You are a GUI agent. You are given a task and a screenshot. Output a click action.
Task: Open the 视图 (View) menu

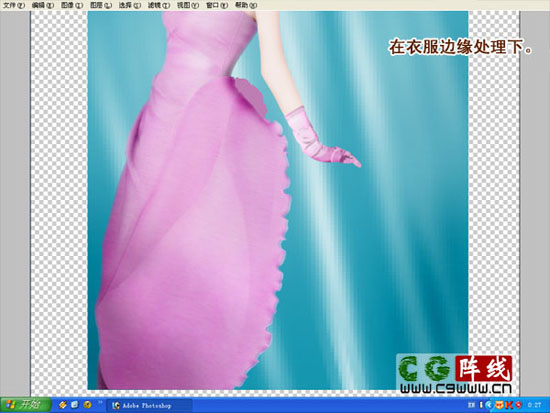[x=188, y=5]
